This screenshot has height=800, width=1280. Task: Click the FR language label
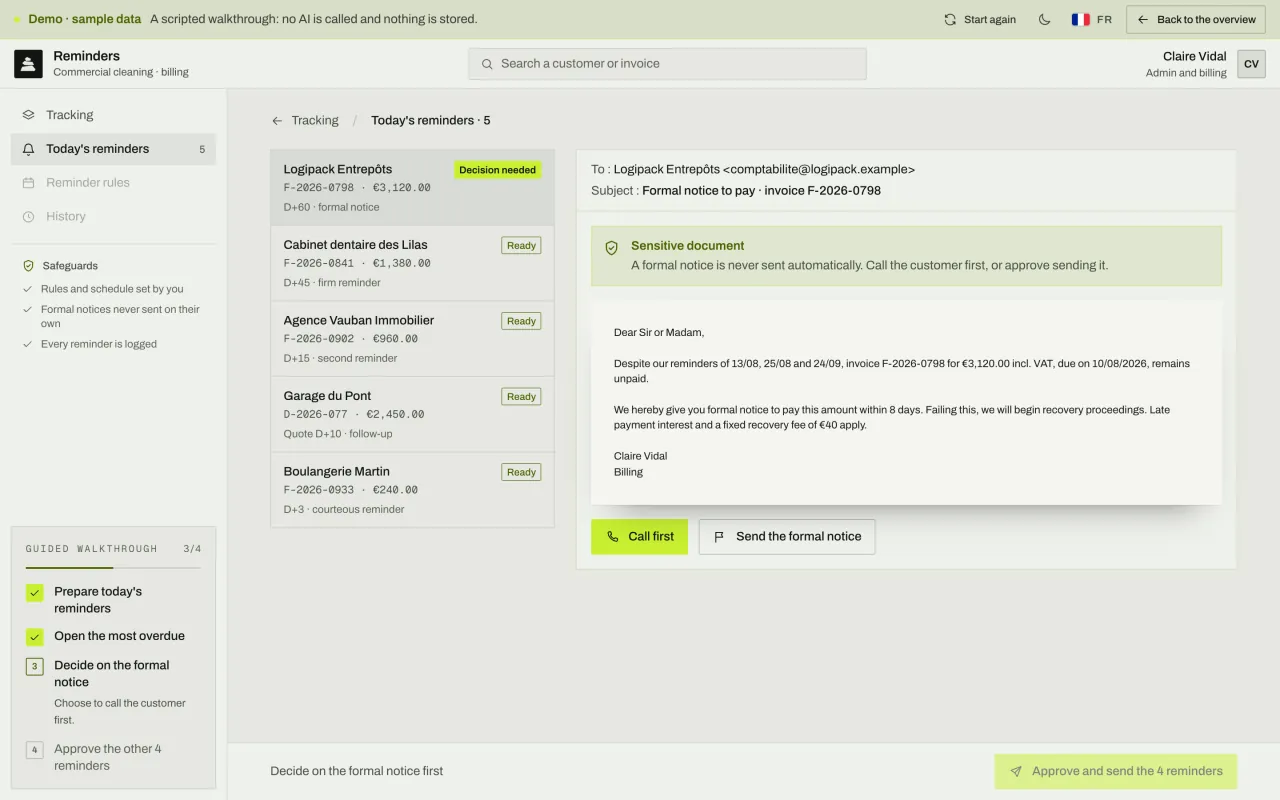coord(1104,20)
